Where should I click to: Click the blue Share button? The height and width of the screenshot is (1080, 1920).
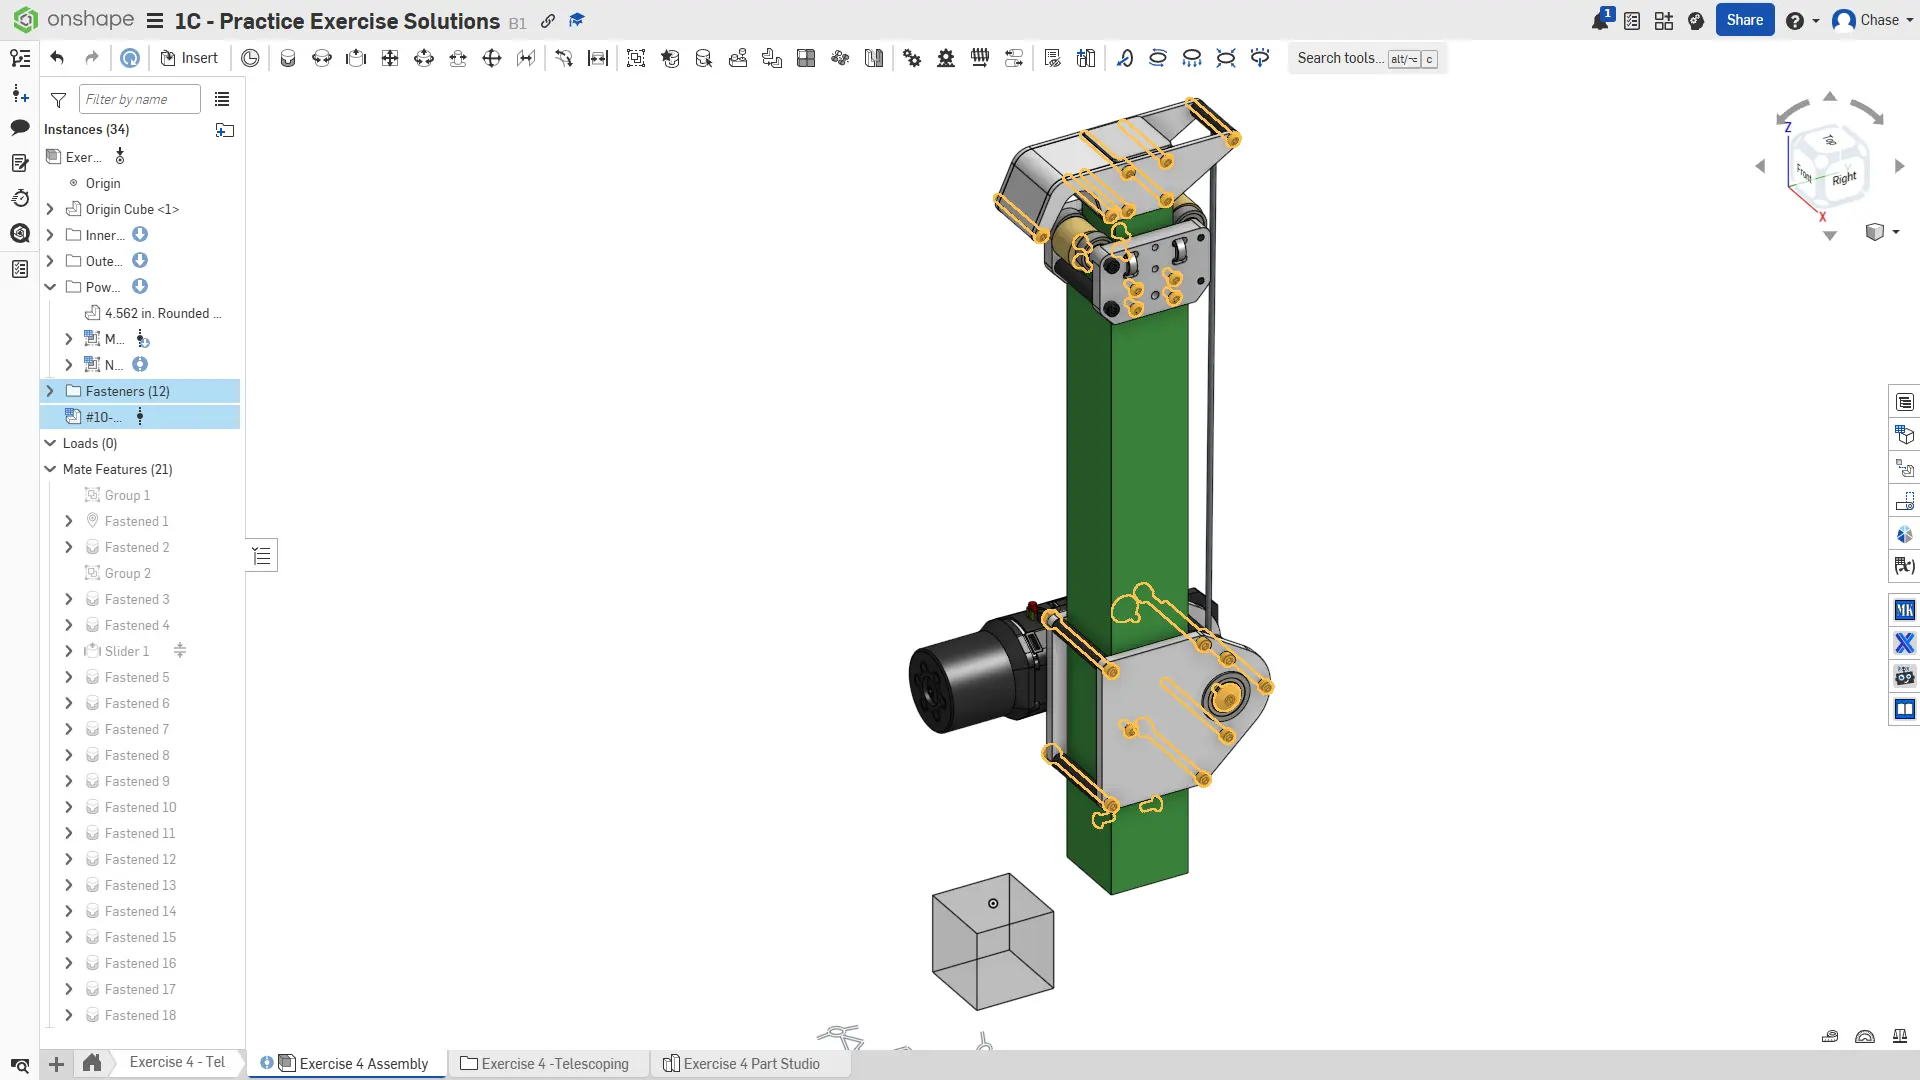click(1744, 20)
